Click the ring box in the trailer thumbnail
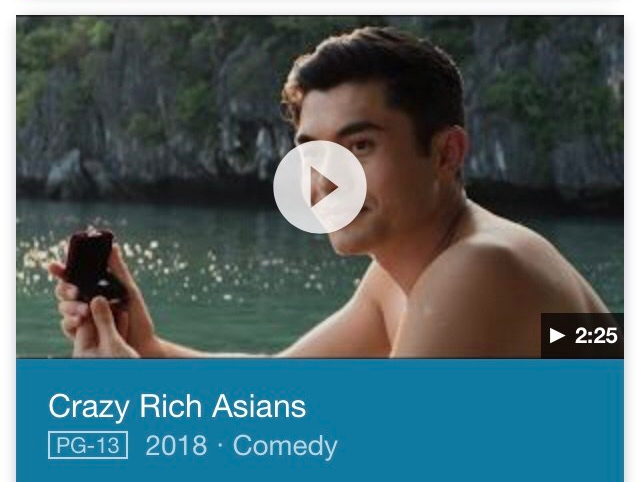 [94, 264]
